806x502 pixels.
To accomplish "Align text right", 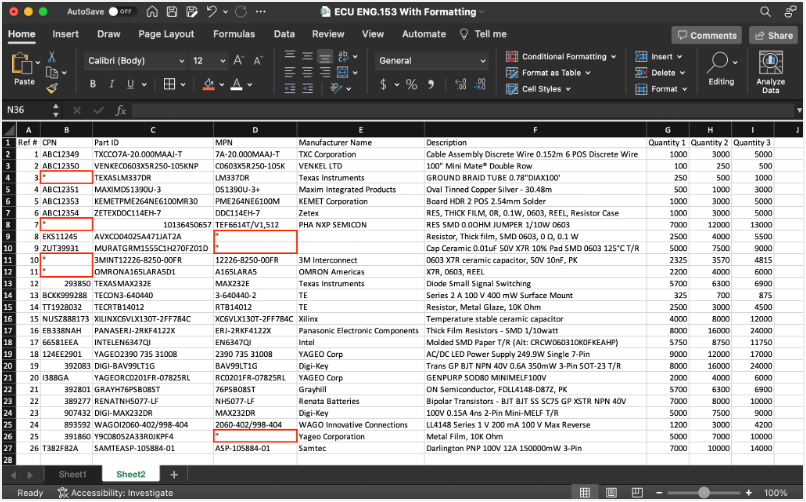I will tap(325, 72).
